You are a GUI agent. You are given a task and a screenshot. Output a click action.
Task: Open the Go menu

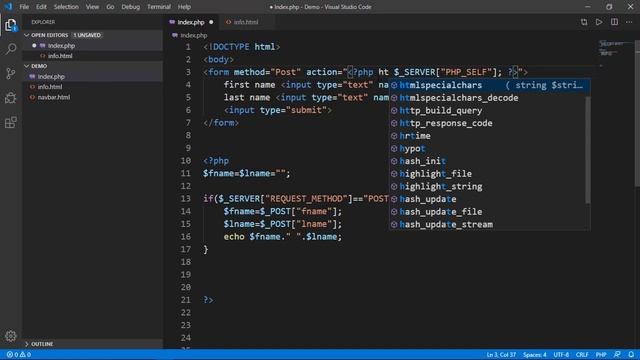110,7
